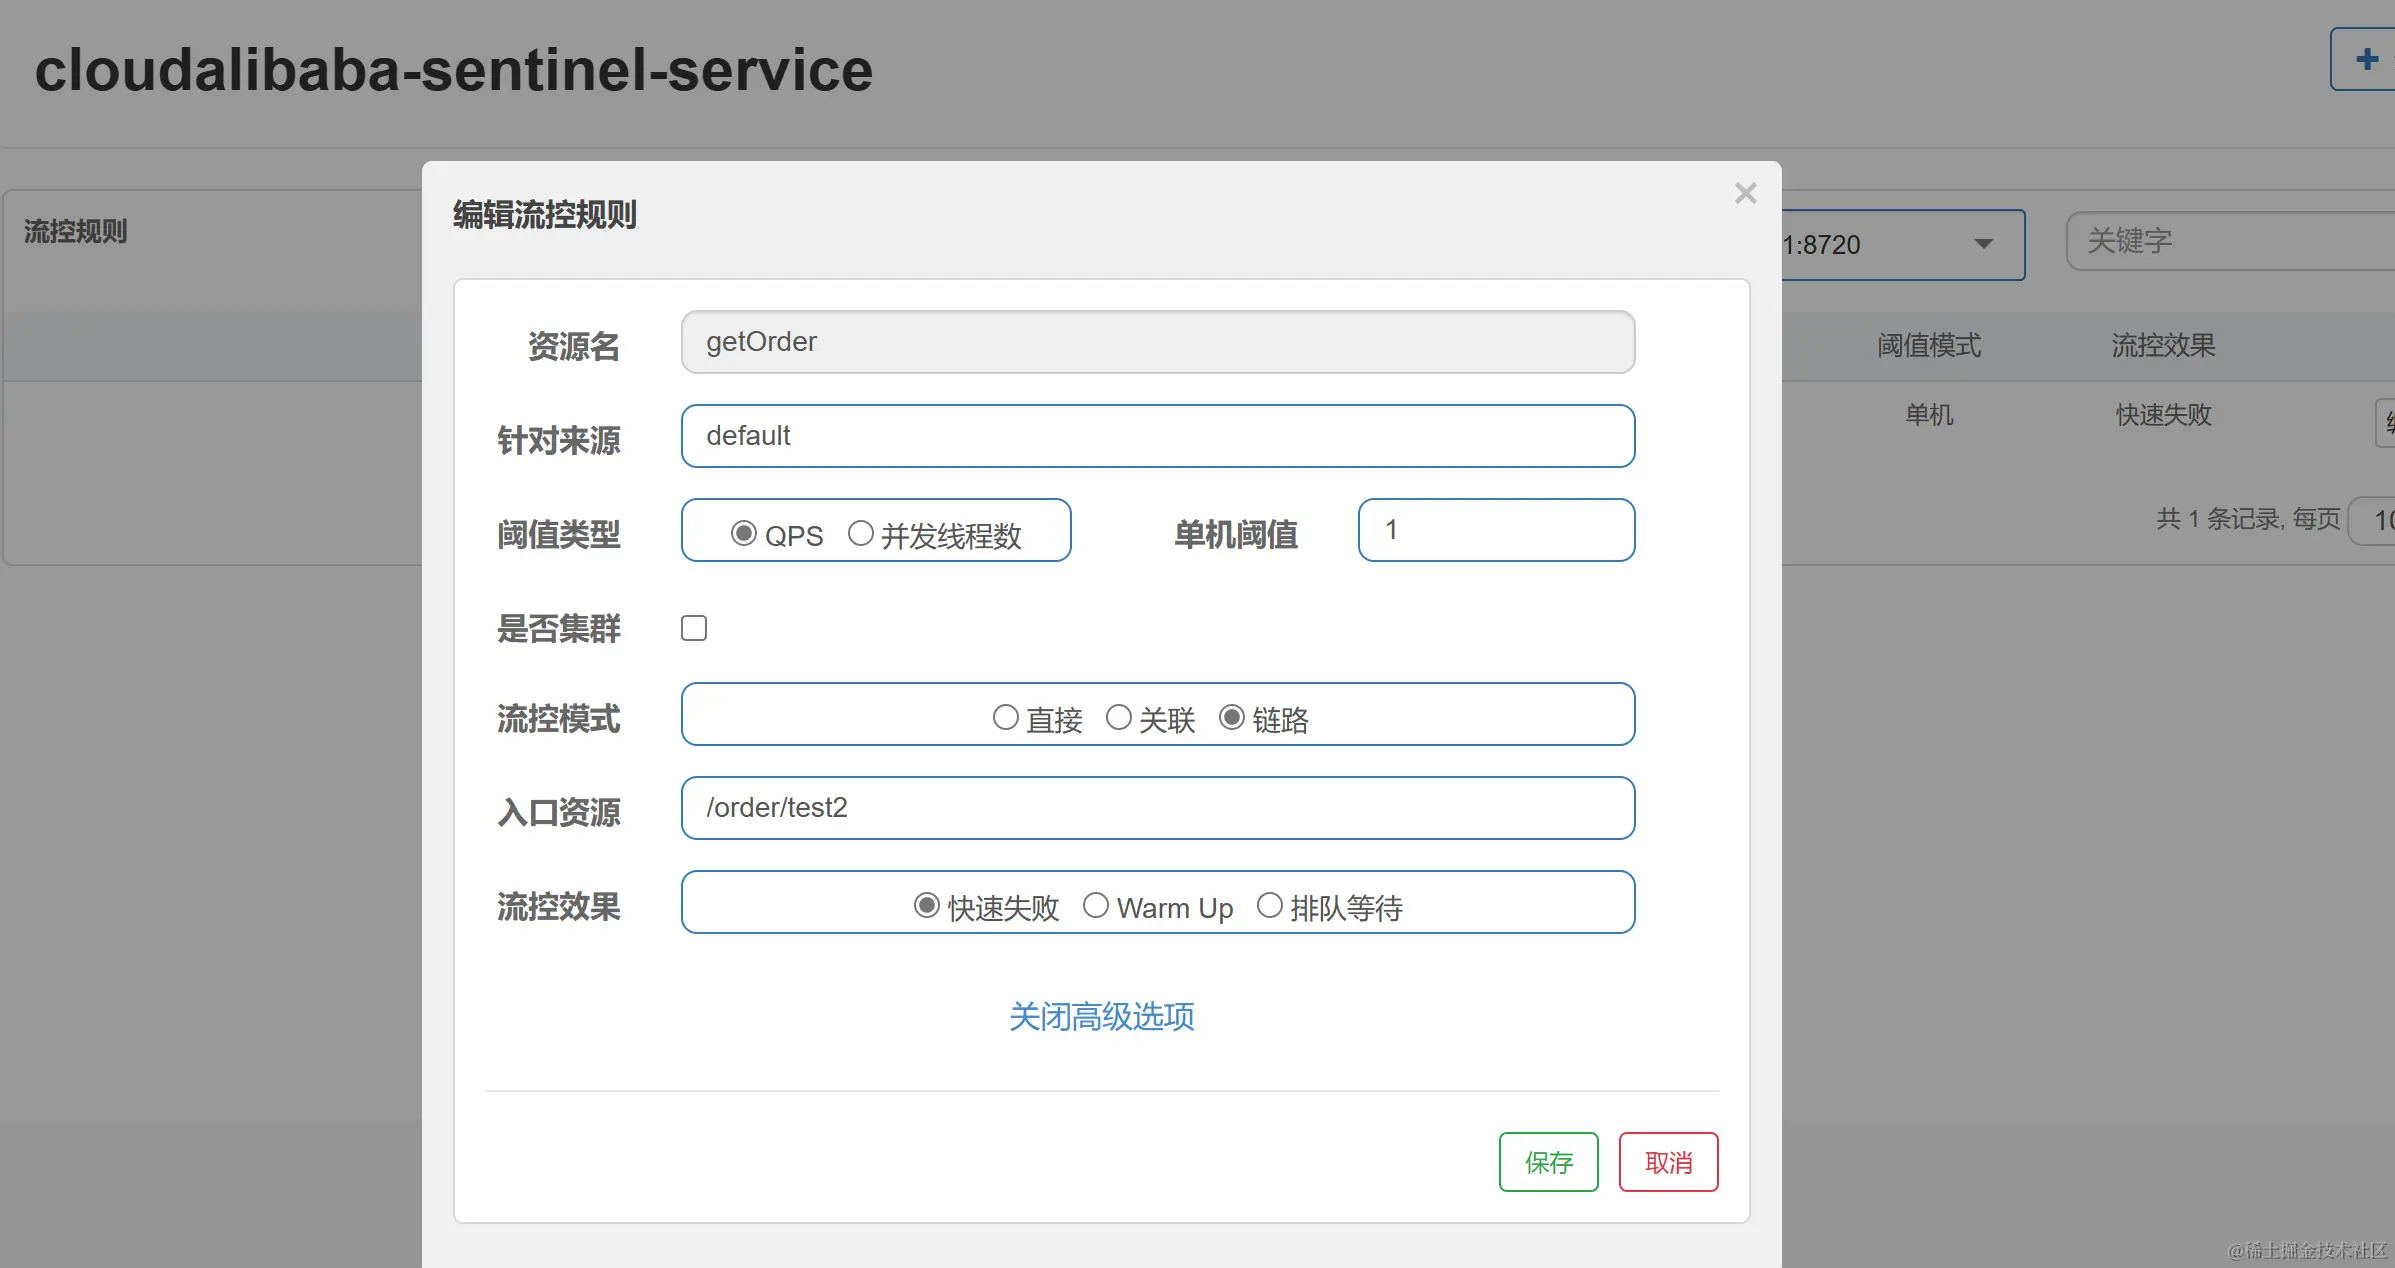Enable the 是否集群 cluster checkbox
Screen dimensions: 2395x1268
coord(694,628)
